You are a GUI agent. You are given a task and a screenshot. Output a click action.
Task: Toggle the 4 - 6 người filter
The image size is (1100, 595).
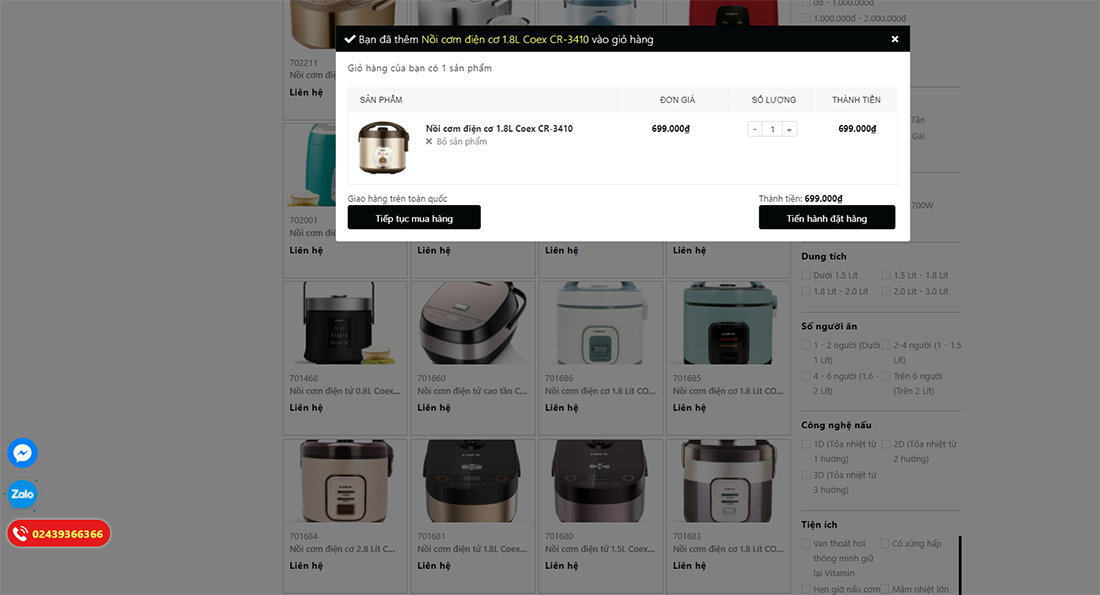point(806,376)
